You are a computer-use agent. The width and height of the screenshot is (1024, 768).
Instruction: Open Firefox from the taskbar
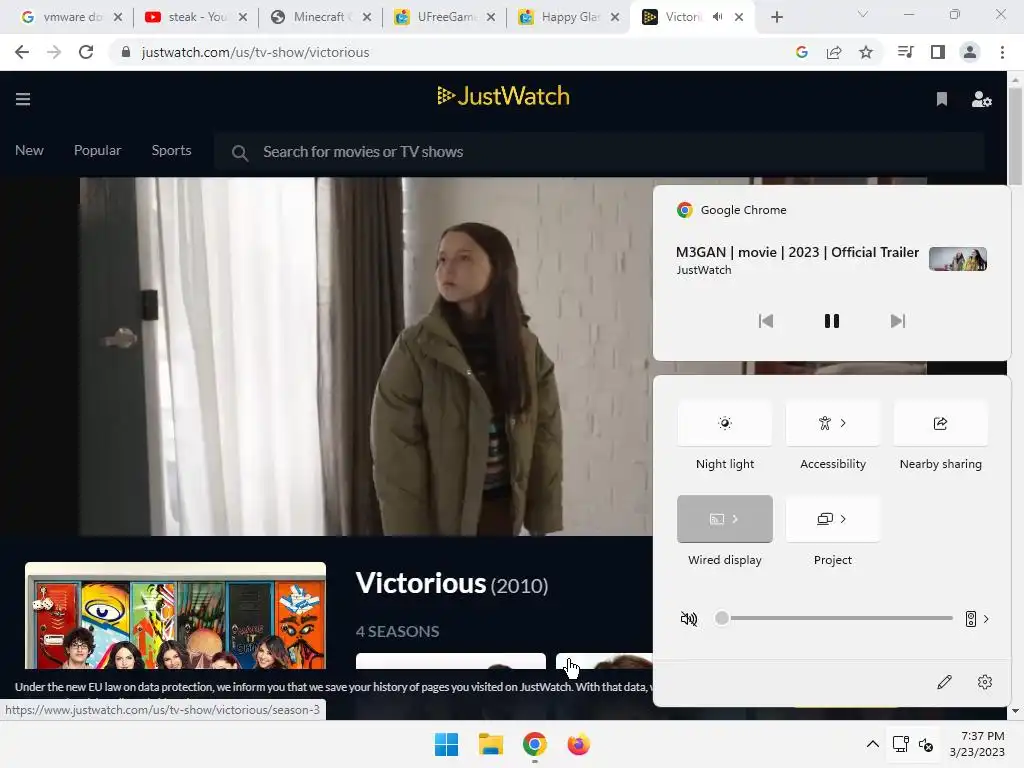[578, 744]
